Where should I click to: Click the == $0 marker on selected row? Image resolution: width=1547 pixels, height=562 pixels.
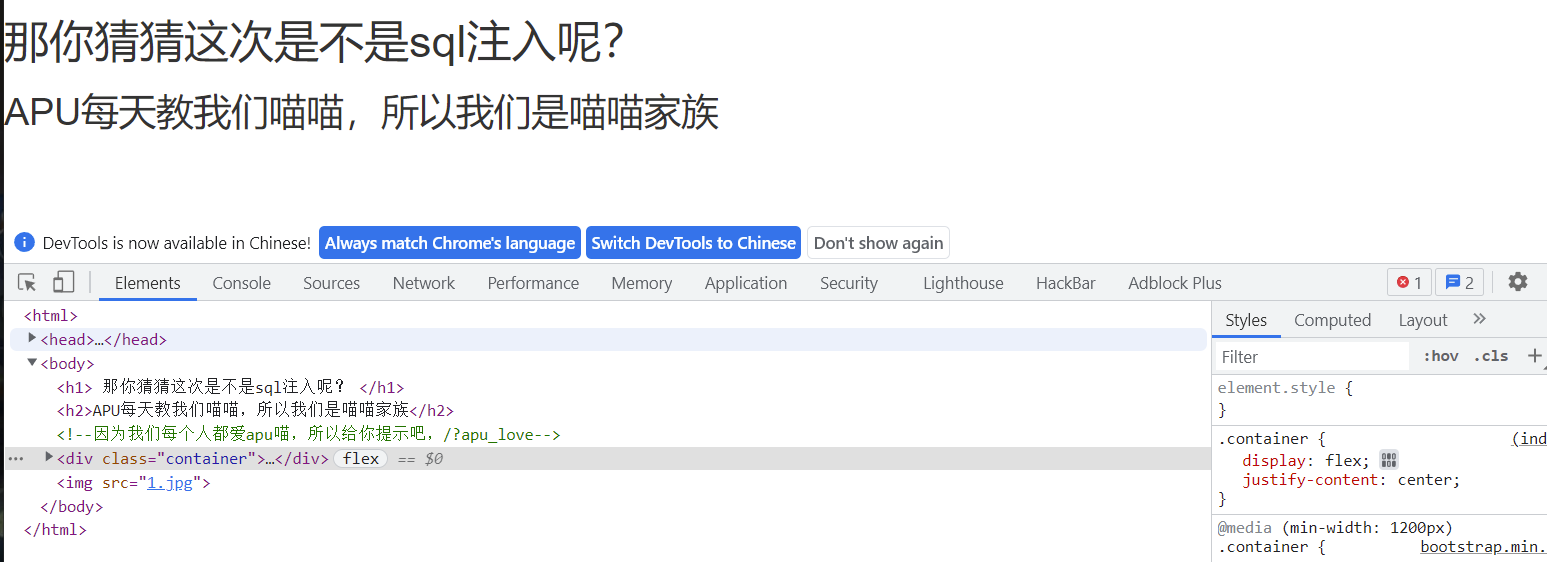click(x=420, y=459)
